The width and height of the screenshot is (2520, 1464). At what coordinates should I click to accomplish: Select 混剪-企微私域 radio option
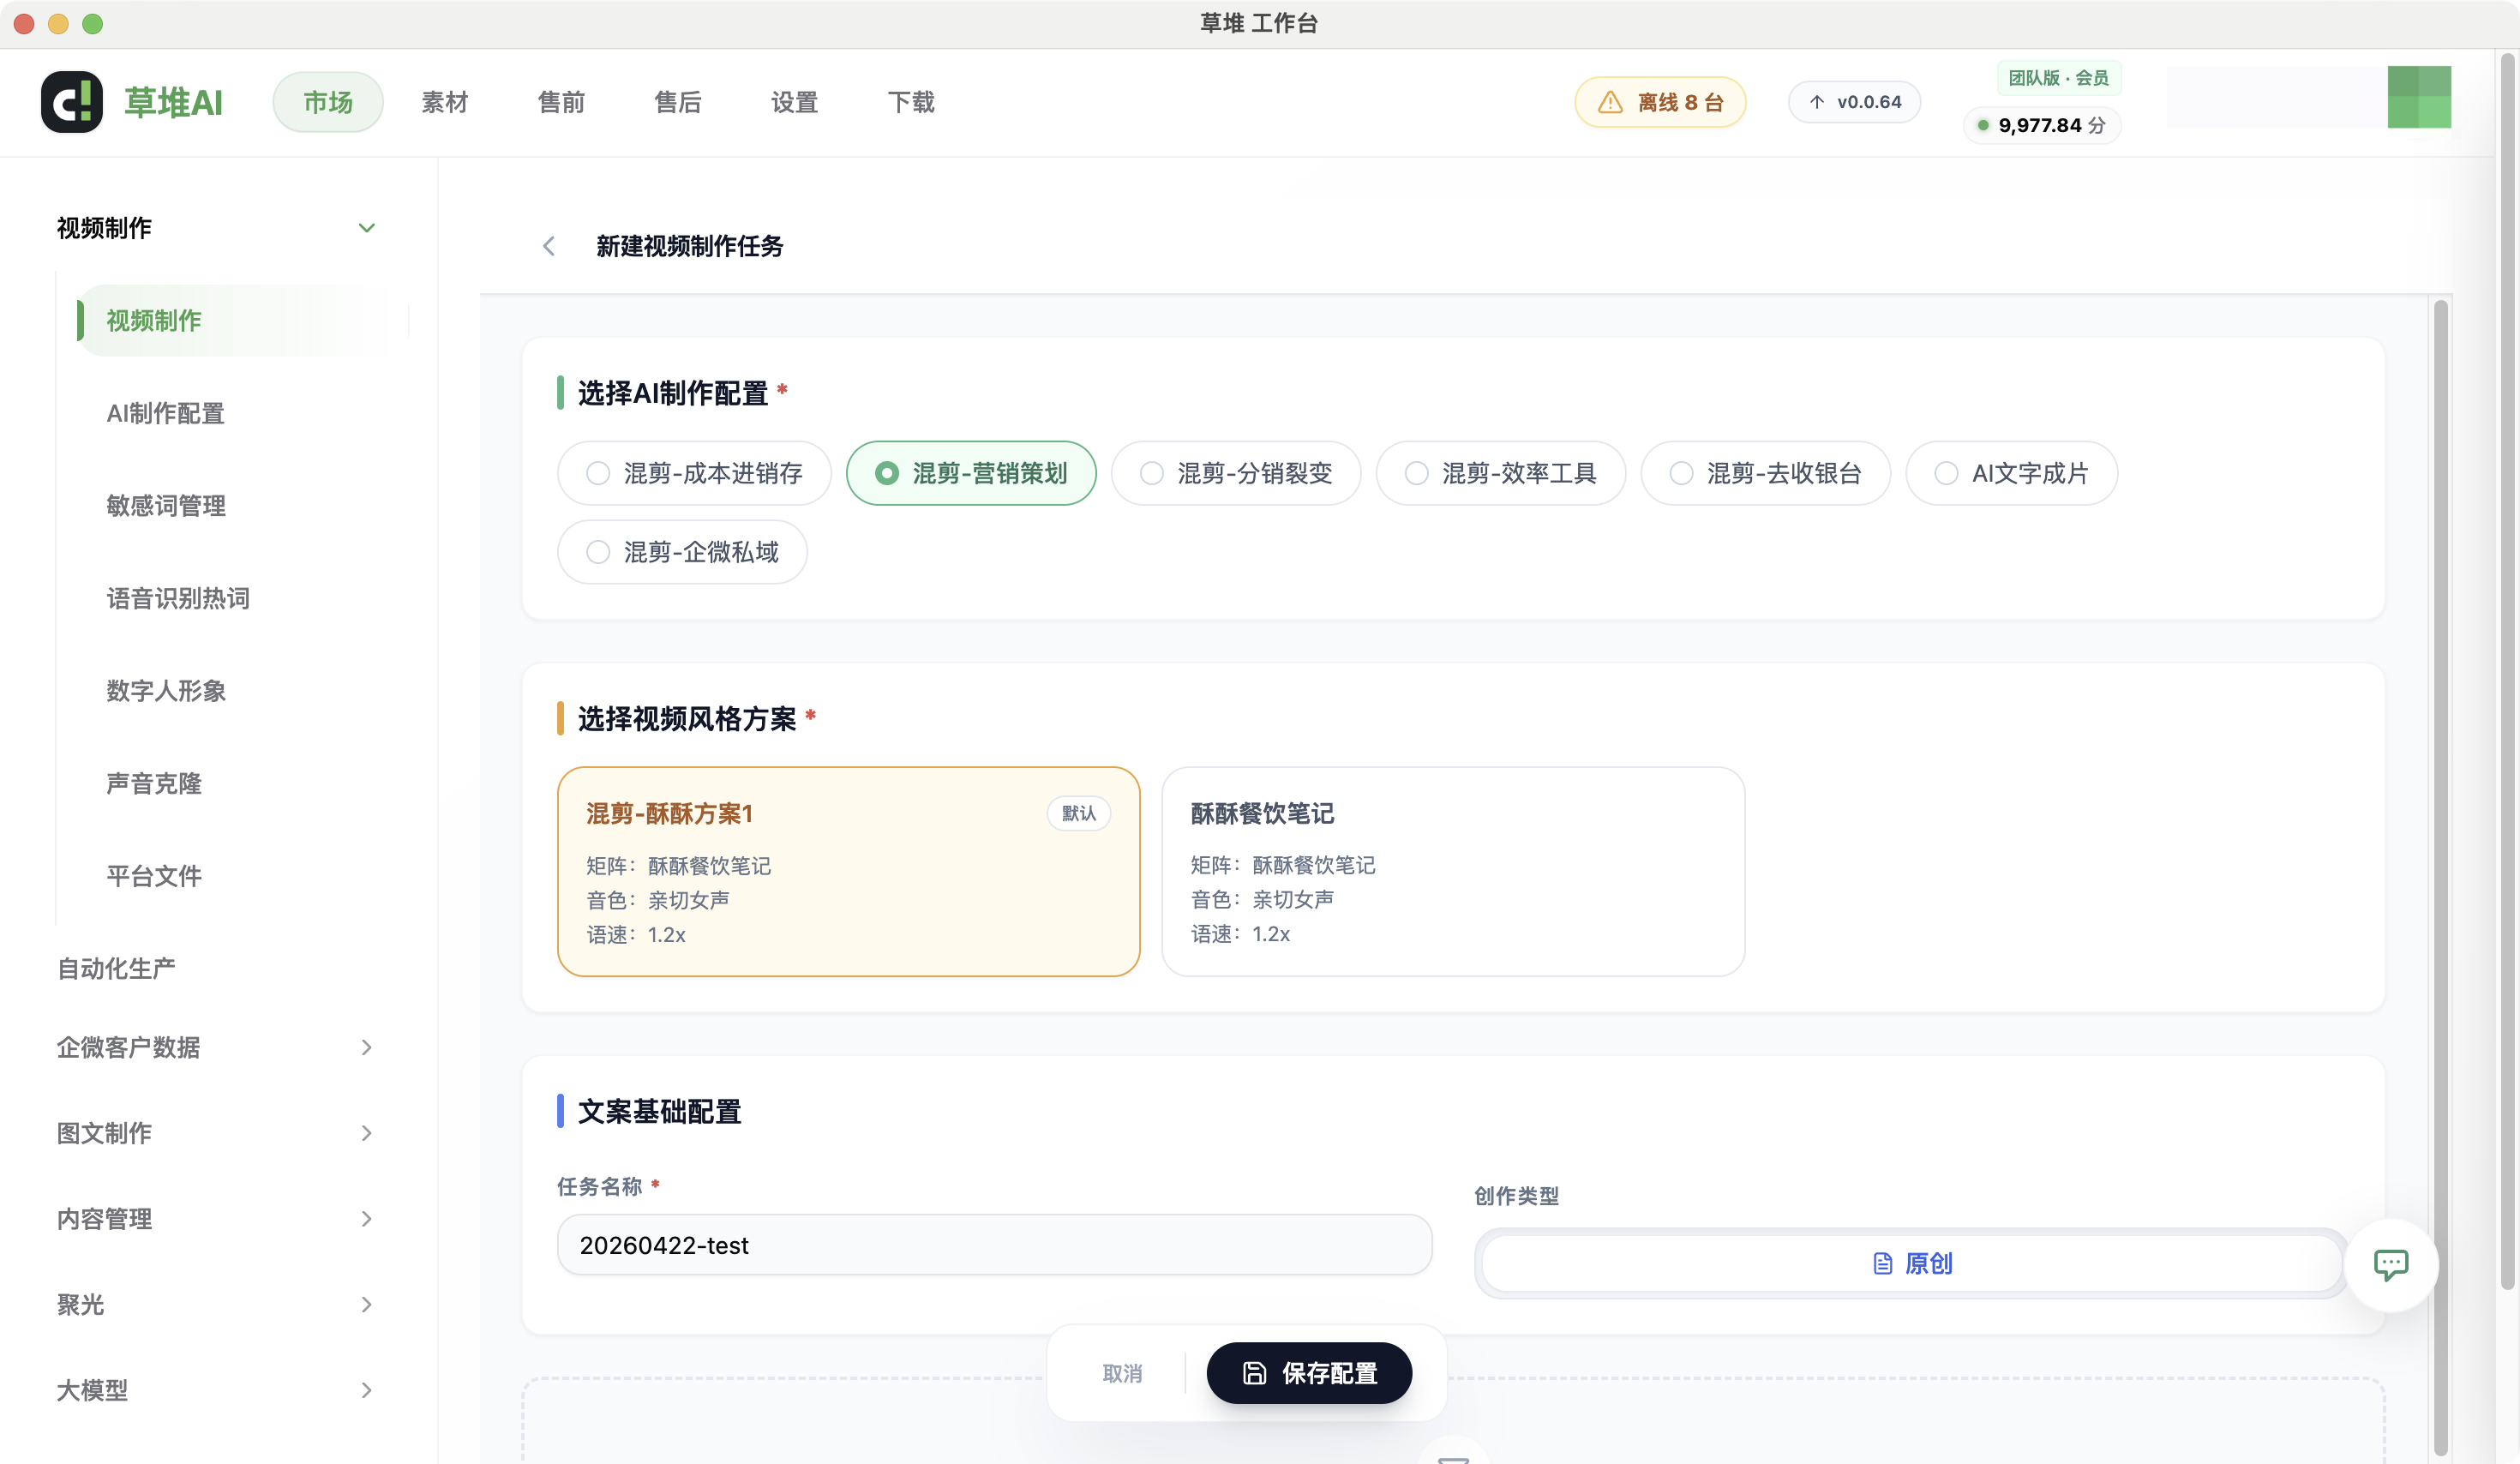682,552
